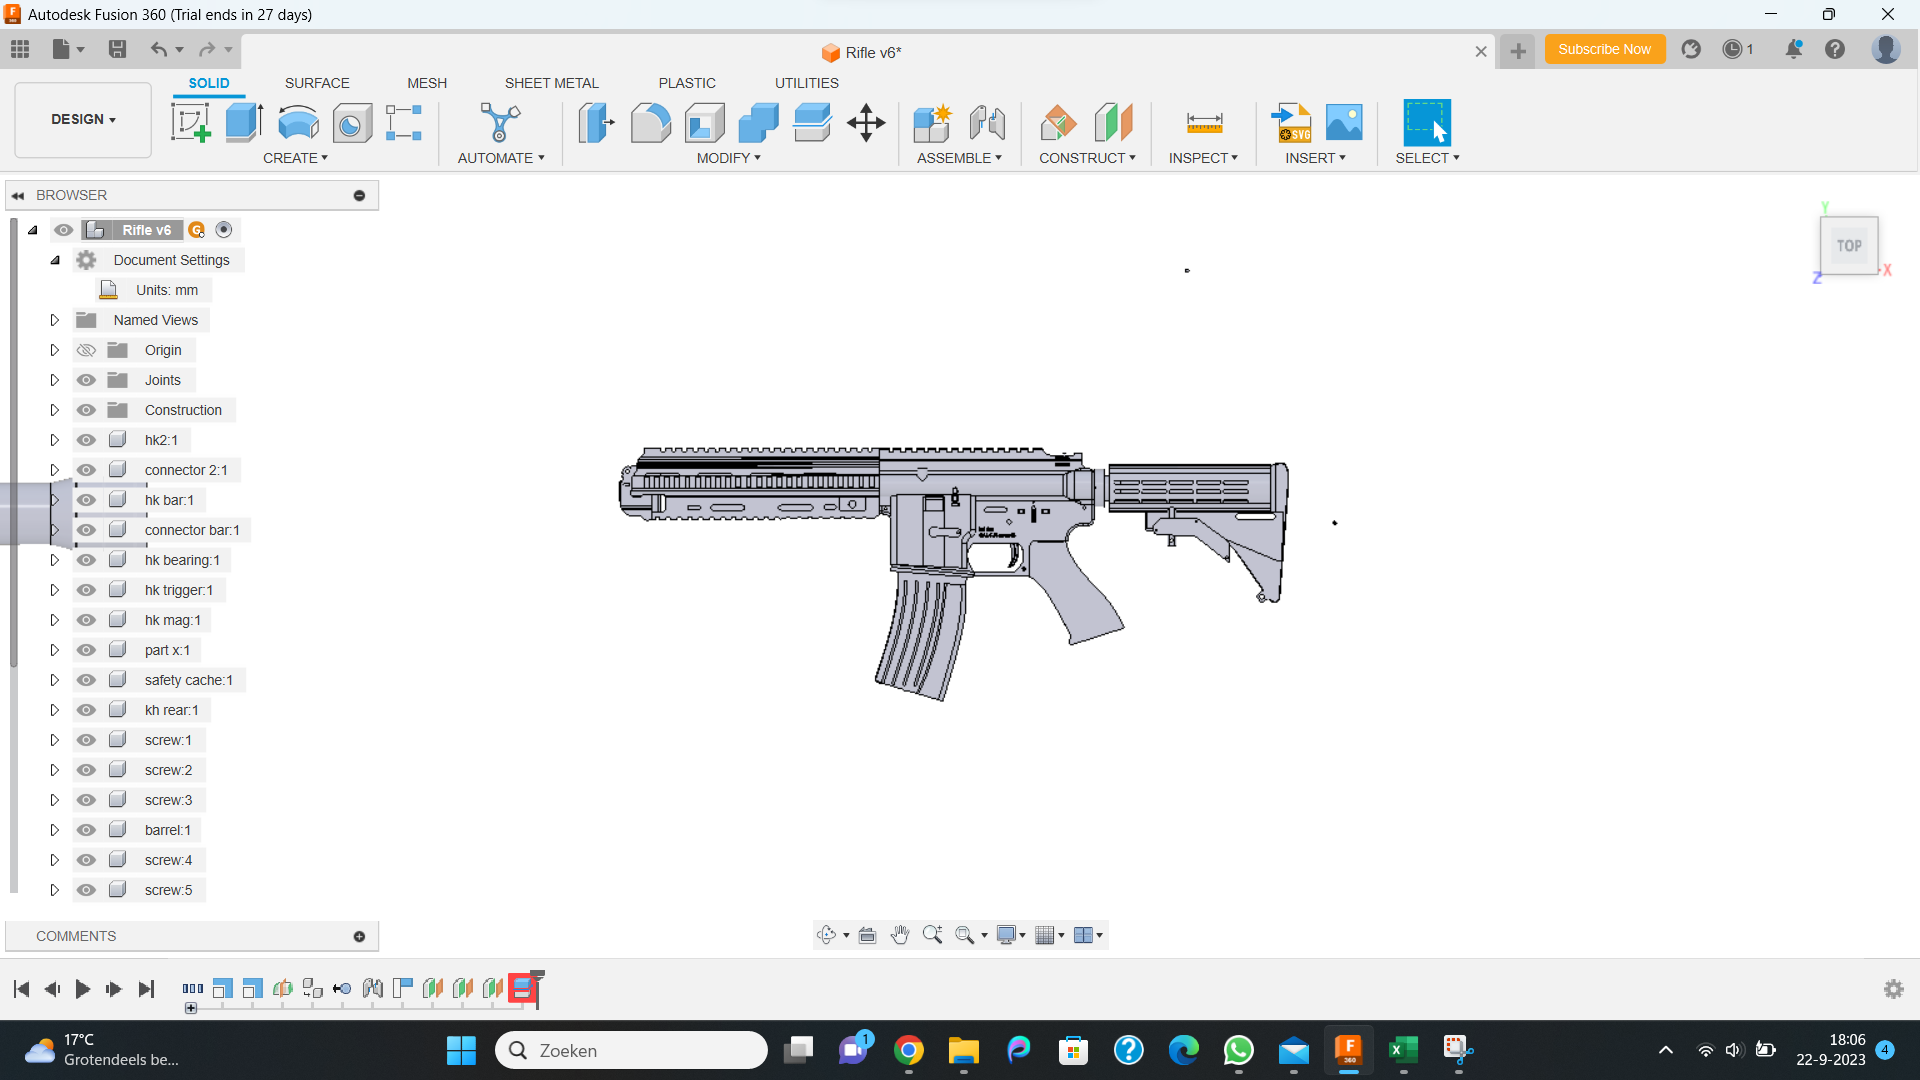Screen dimensions: 1920x1080
Task: Open Excel from the taskbar
Action: pos(1403,1050)
